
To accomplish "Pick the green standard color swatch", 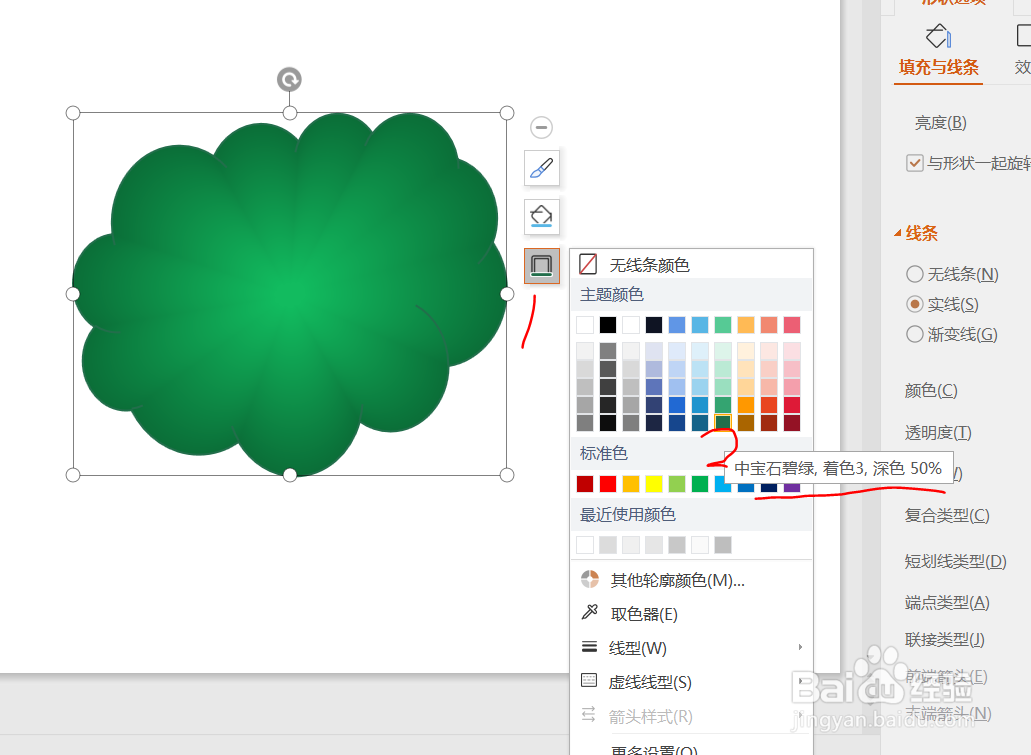I will [x=700, y=484].
